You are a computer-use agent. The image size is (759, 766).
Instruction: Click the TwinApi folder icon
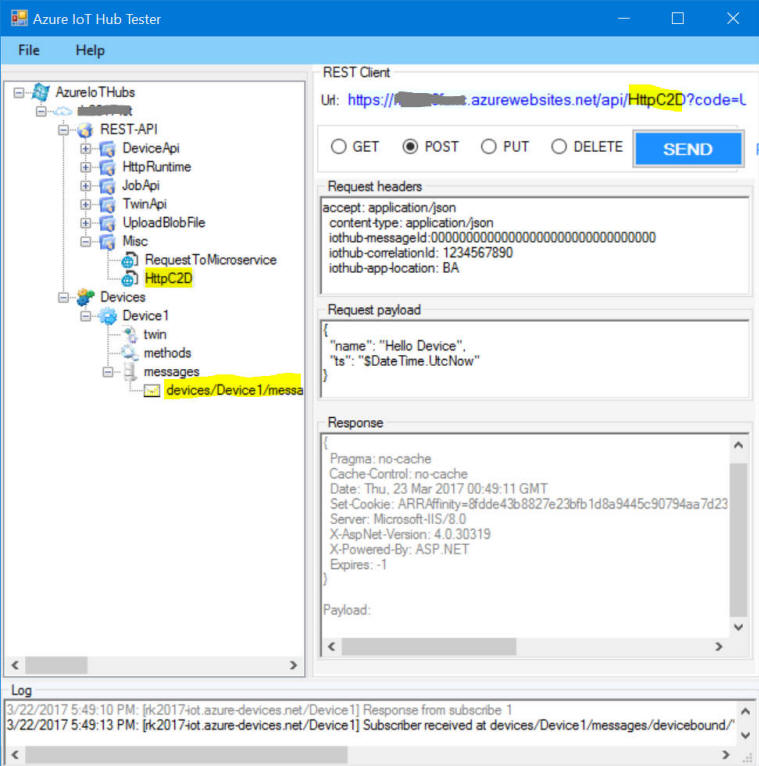107,204
